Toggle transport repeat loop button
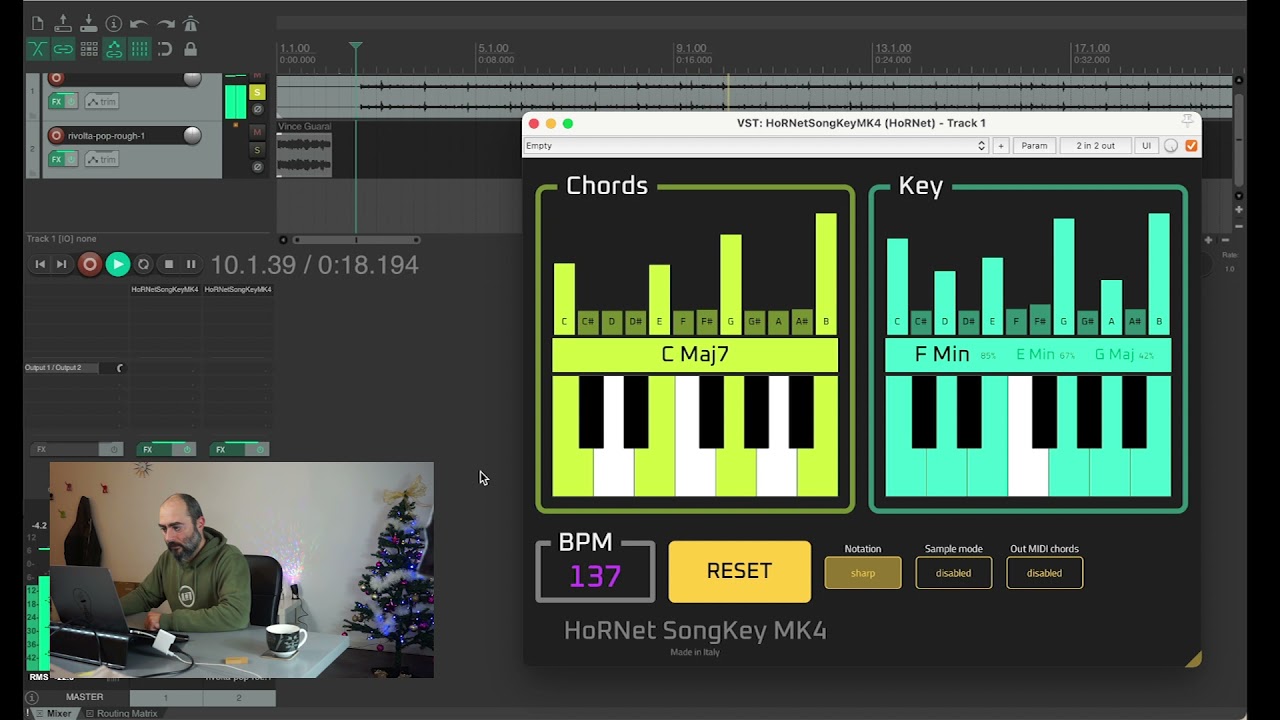Screen dimensions: 1280x720 (x=143, y=264)
